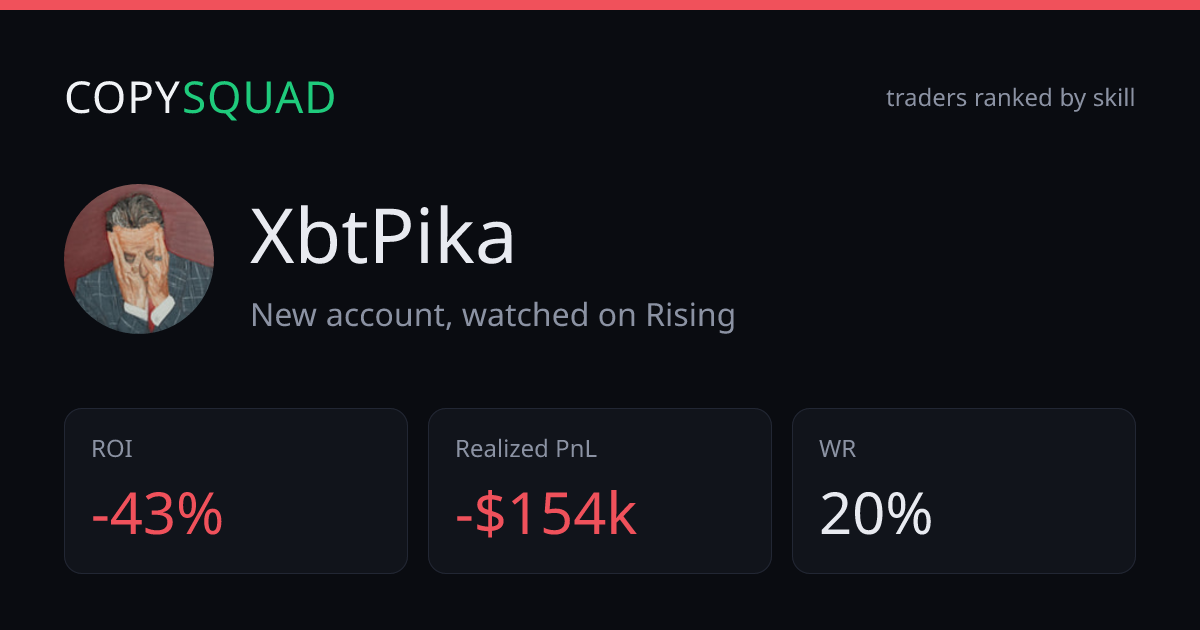Viewport: 1200px width, 630px height.
Task: Open the Realized PnL stat card
Action: 600,491
